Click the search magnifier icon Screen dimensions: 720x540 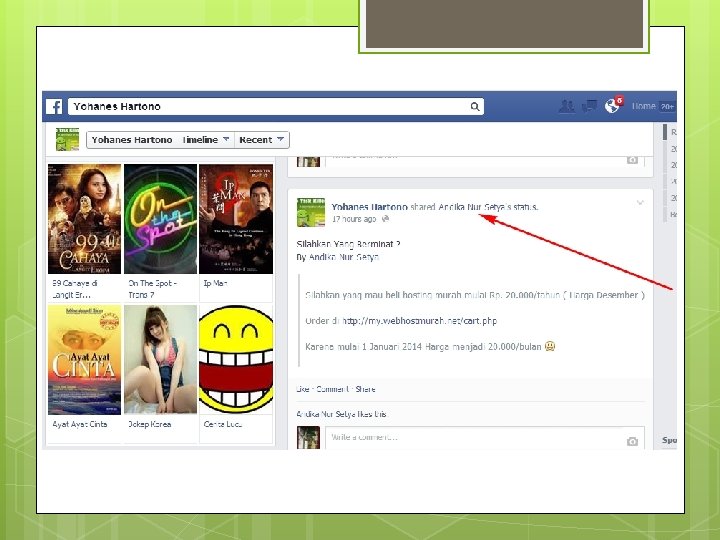click(475, 107)
